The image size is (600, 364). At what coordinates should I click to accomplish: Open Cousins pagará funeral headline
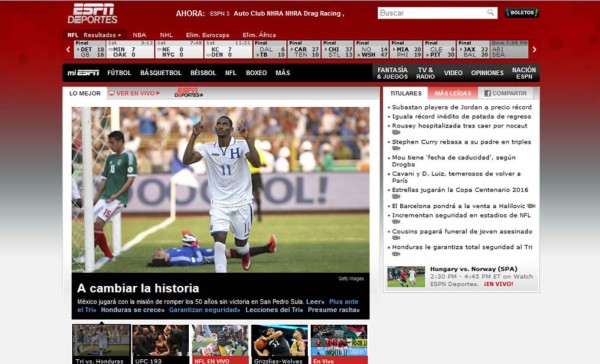pos(462,231)
